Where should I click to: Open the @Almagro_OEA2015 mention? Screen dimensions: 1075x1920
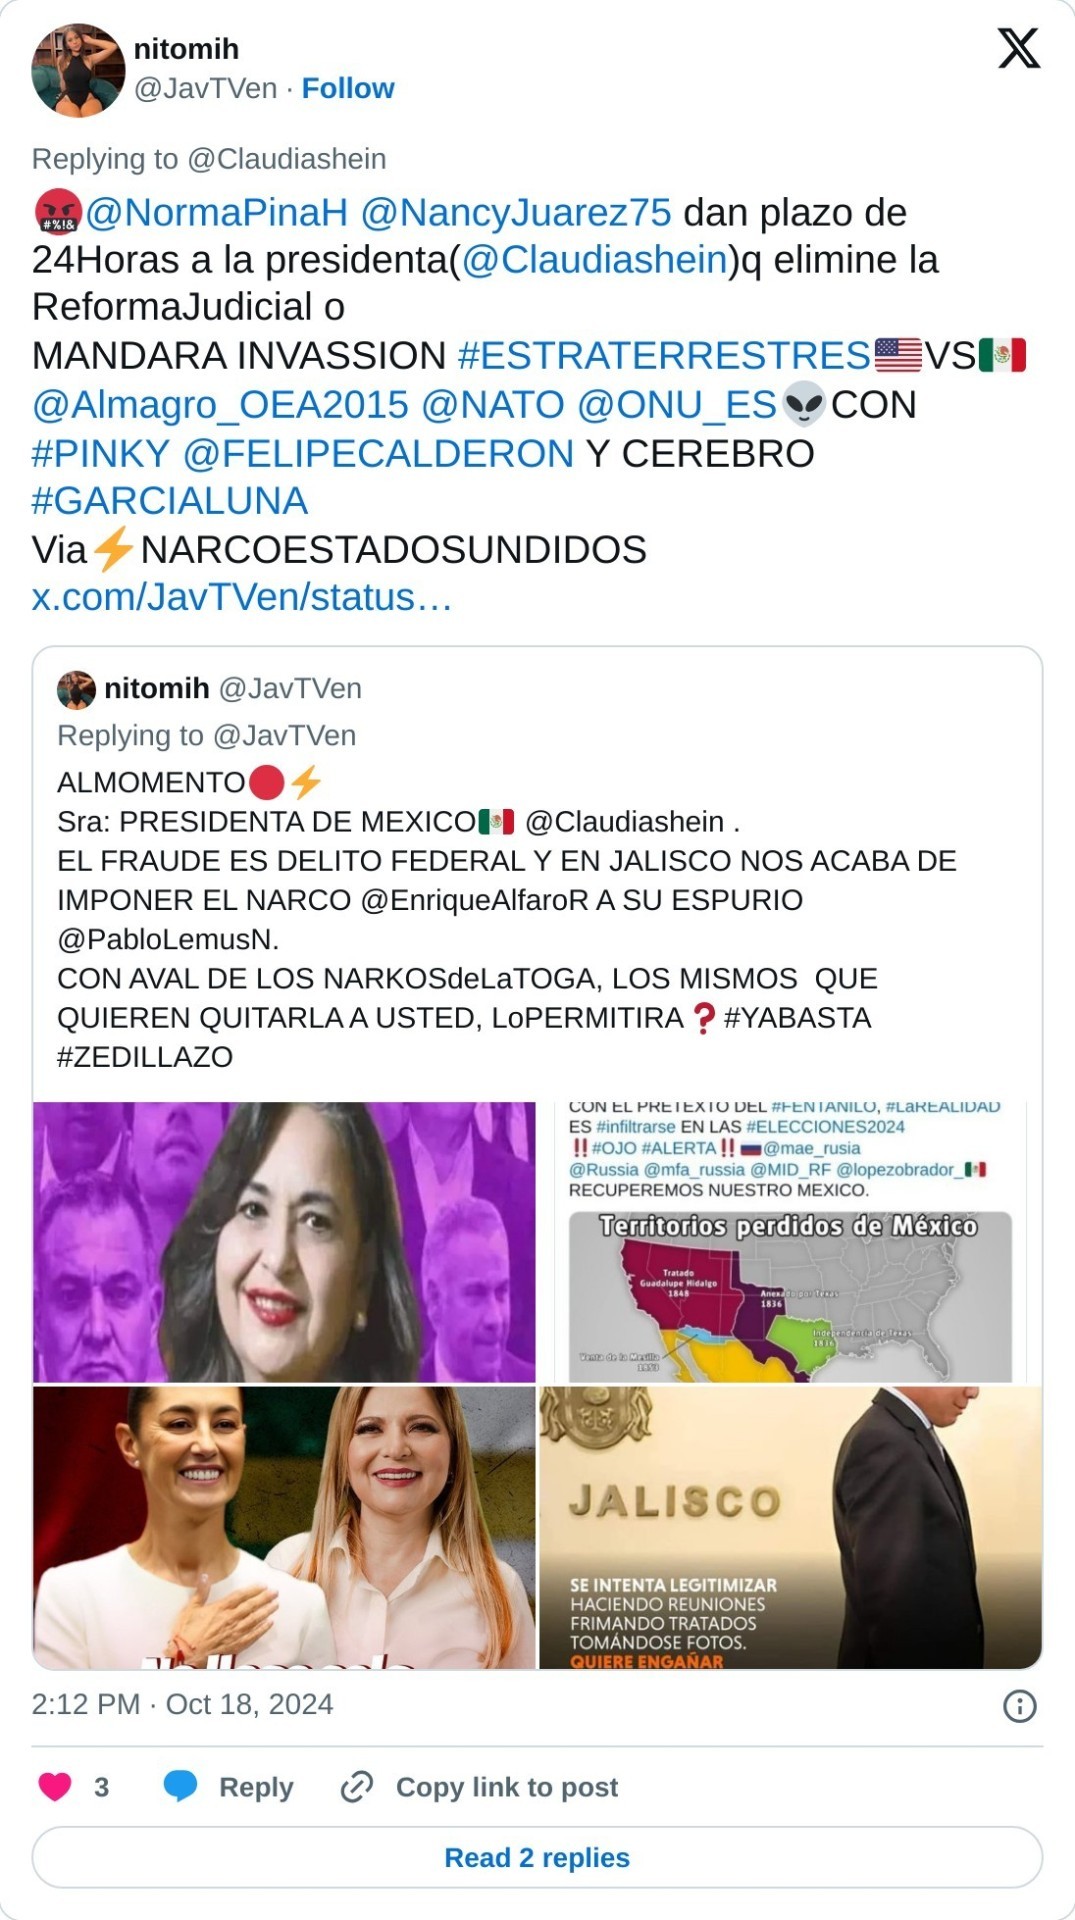[x=220, y=404]
